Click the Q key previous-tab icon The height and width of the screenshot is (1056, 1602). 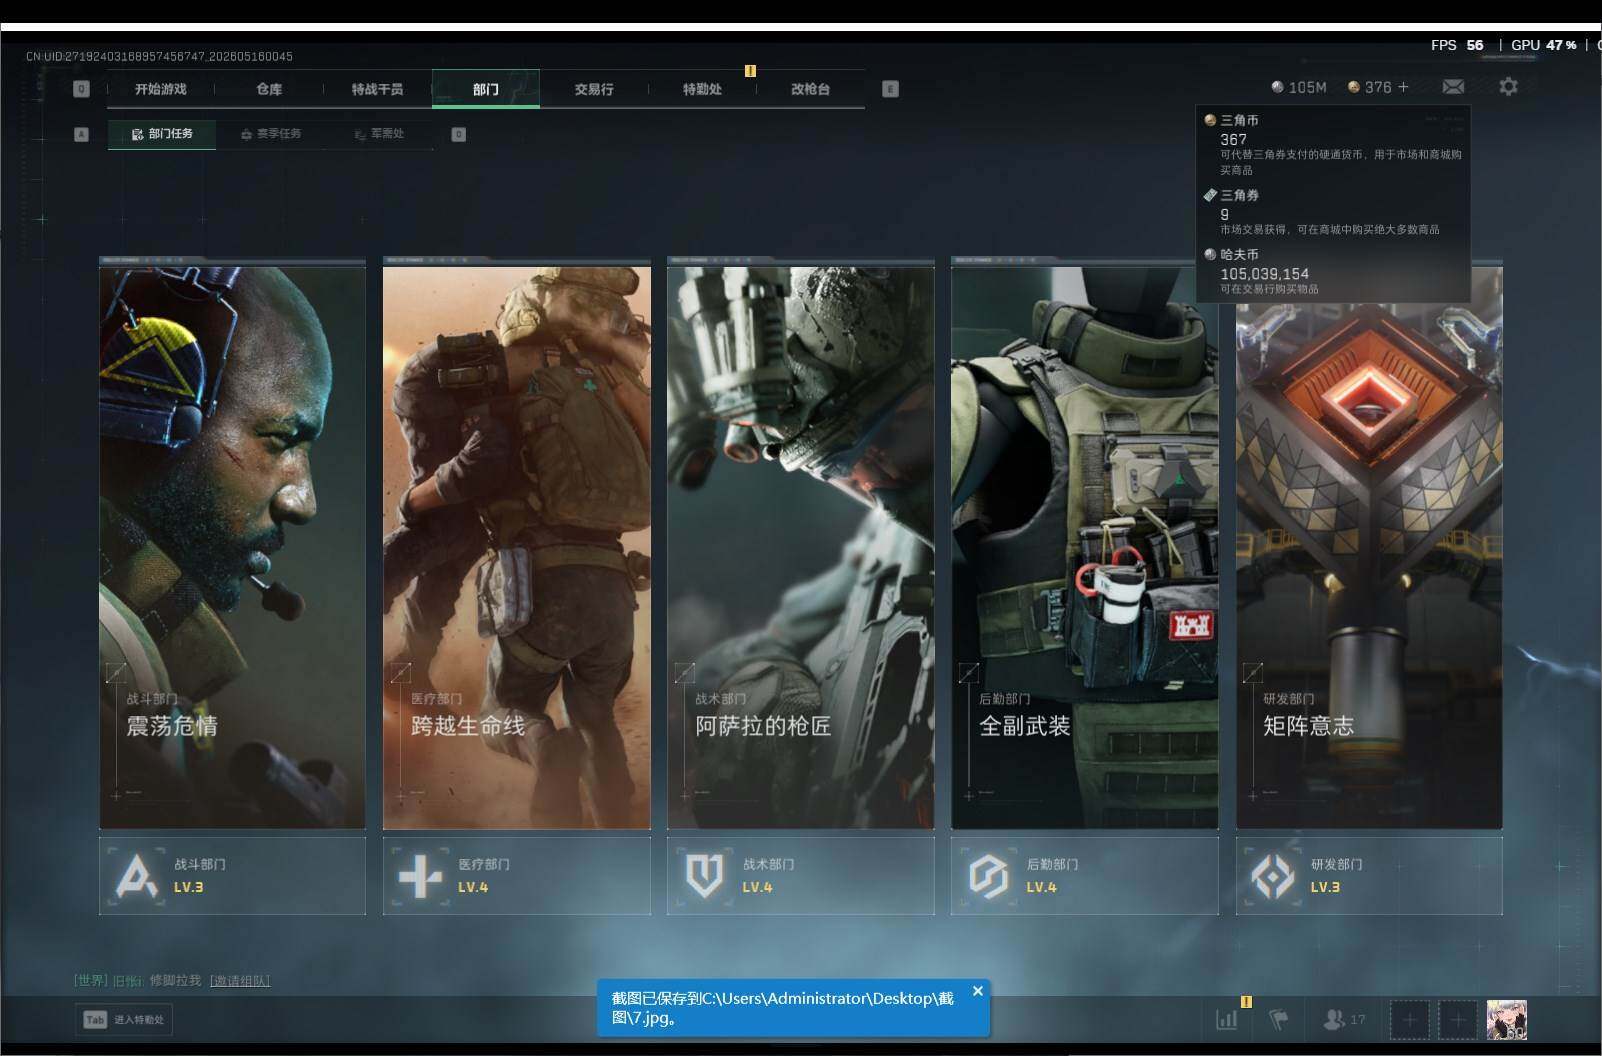click(x=81, y=89)
